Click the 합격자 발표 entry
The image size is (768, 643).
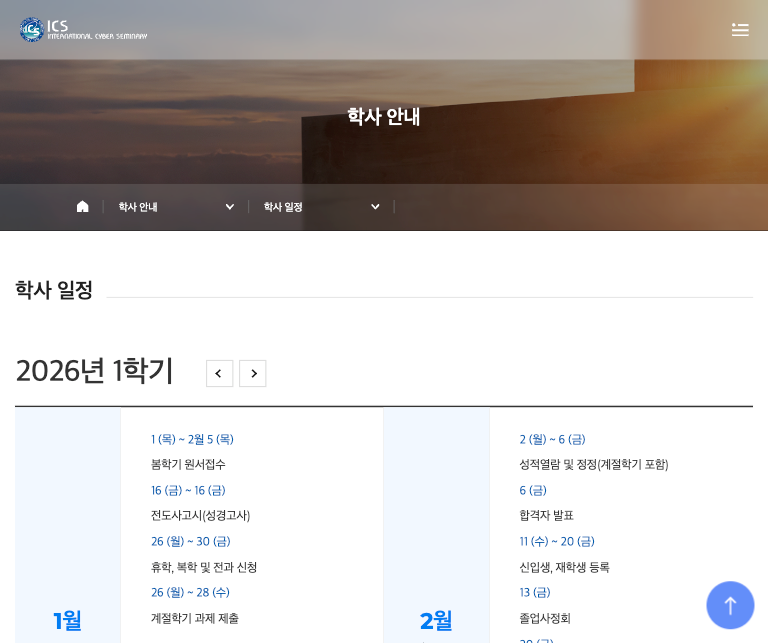(546, 516)
